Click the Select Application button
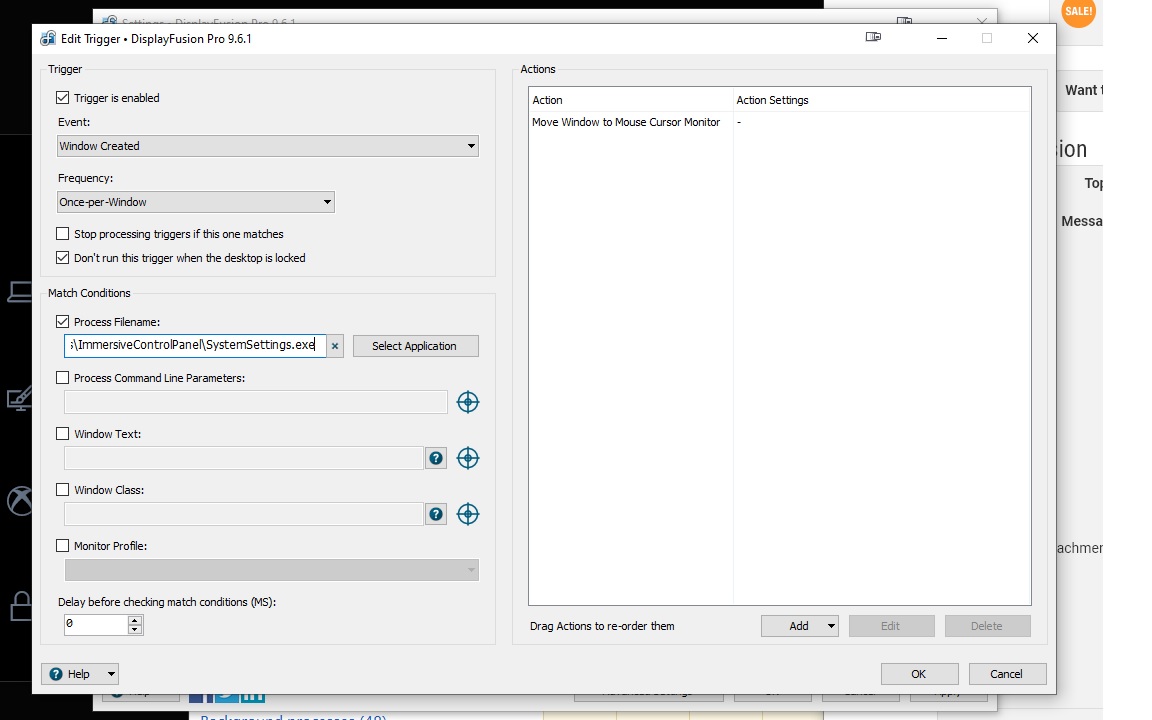Image resolution: width=1152 pixels, height=720 pixels. pyautogui.click(x=415, y=346)
